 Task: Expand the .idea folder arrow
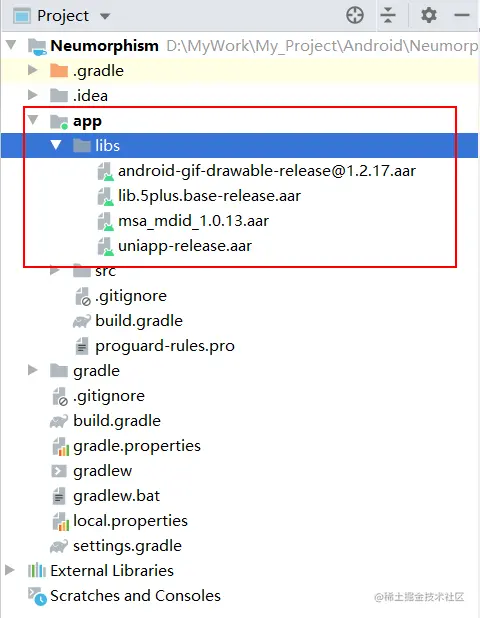coord(33,95)
